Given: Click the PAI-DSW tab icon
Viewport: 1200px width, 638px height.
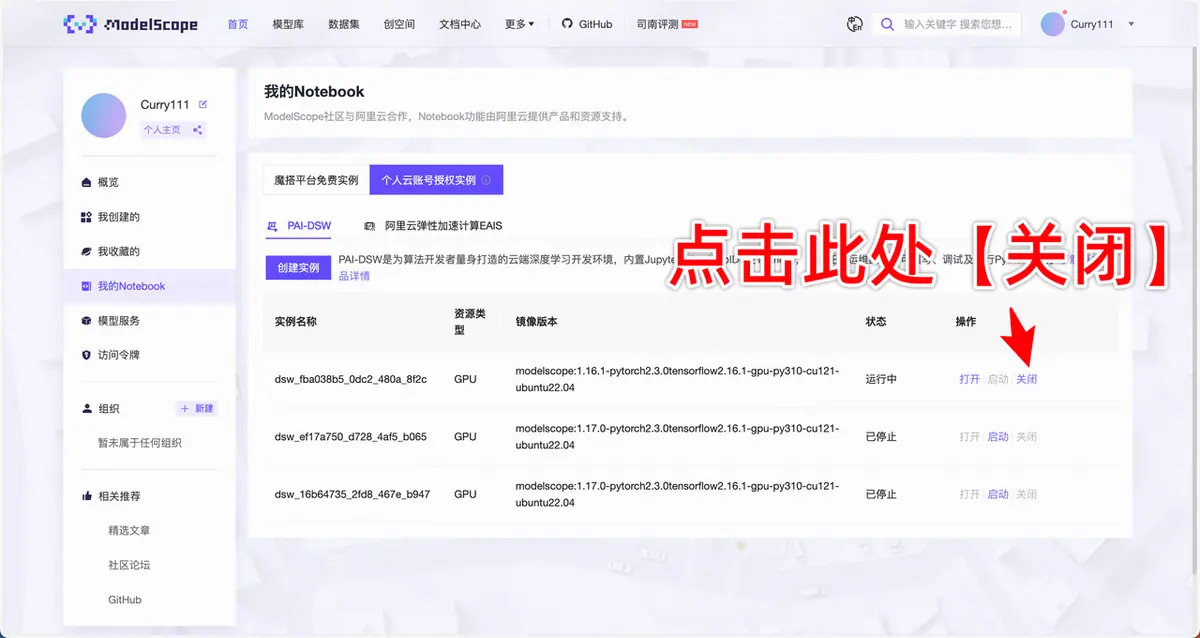Looking at the screenshot, I should click(x=272, y=227).
